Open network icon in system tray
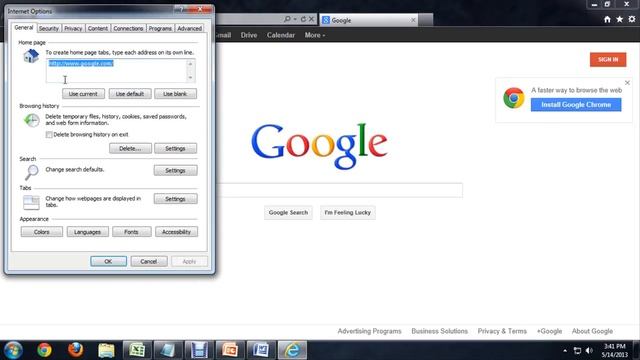640x360 pixels. click(577, 351)
